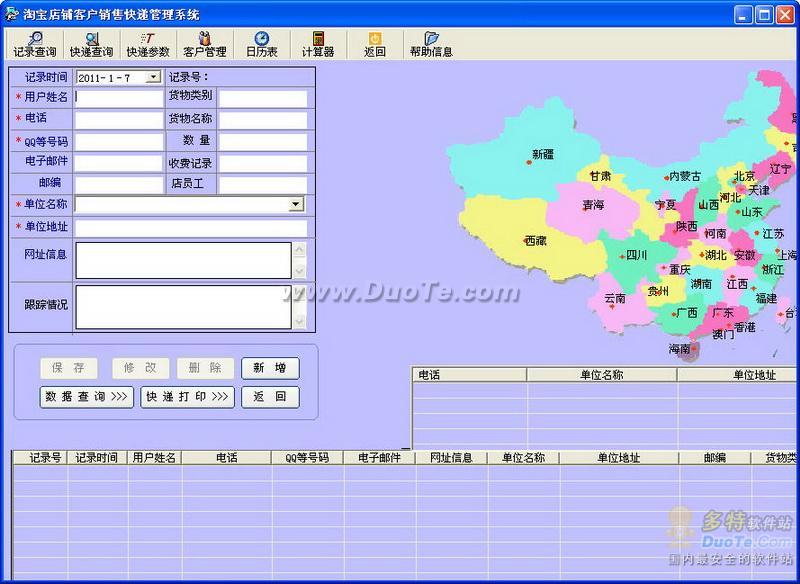Click the 返回 button below the form
Screen dimensions: 800x584
point(270,397)
